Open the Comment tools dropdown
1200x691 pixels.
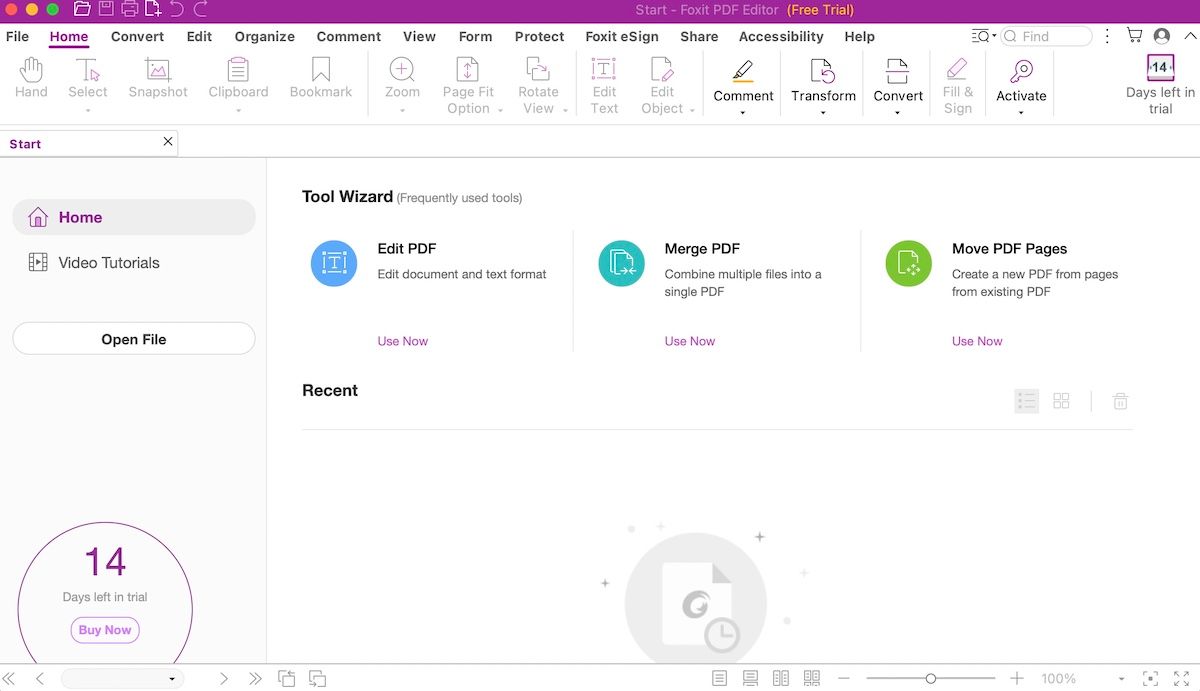(743, 113)
